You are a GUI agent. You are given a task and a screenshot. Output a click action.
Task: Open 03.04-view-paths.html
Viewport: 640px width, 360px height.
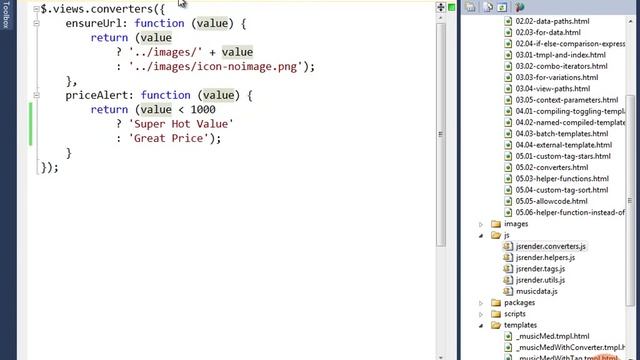coord(553,89)
